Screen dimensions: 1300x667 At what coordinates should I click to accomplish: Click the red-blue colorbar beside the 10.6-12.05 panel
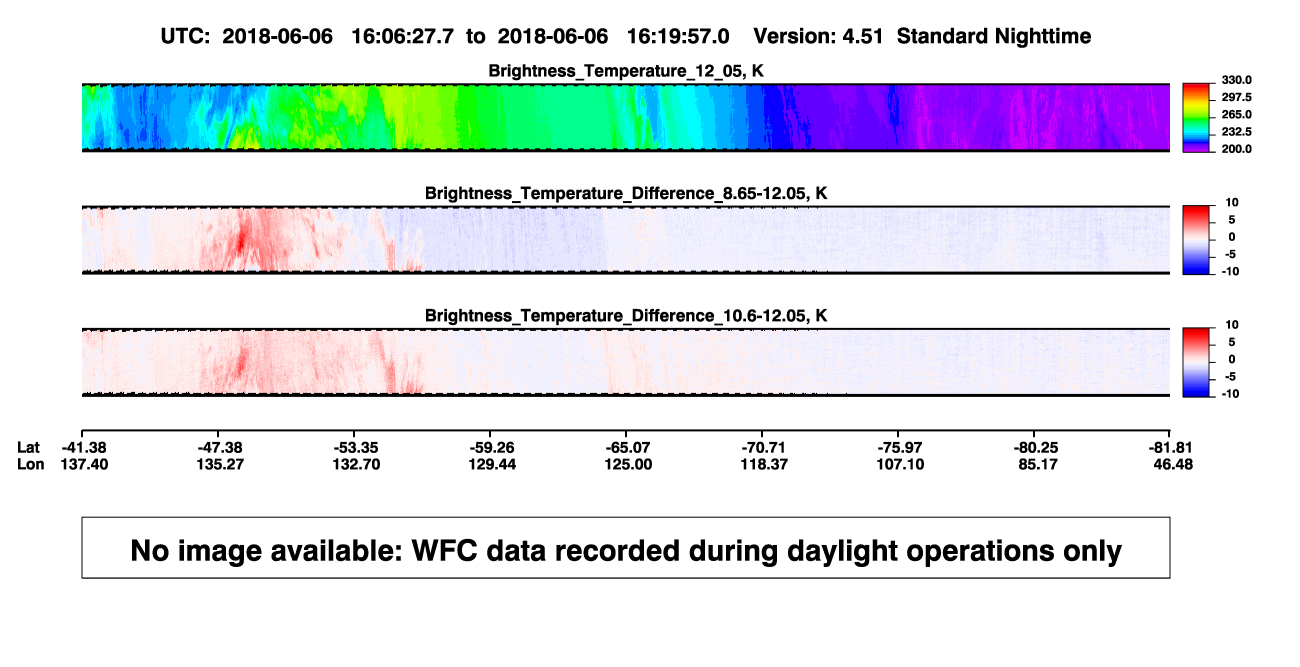coord(1197,362)
